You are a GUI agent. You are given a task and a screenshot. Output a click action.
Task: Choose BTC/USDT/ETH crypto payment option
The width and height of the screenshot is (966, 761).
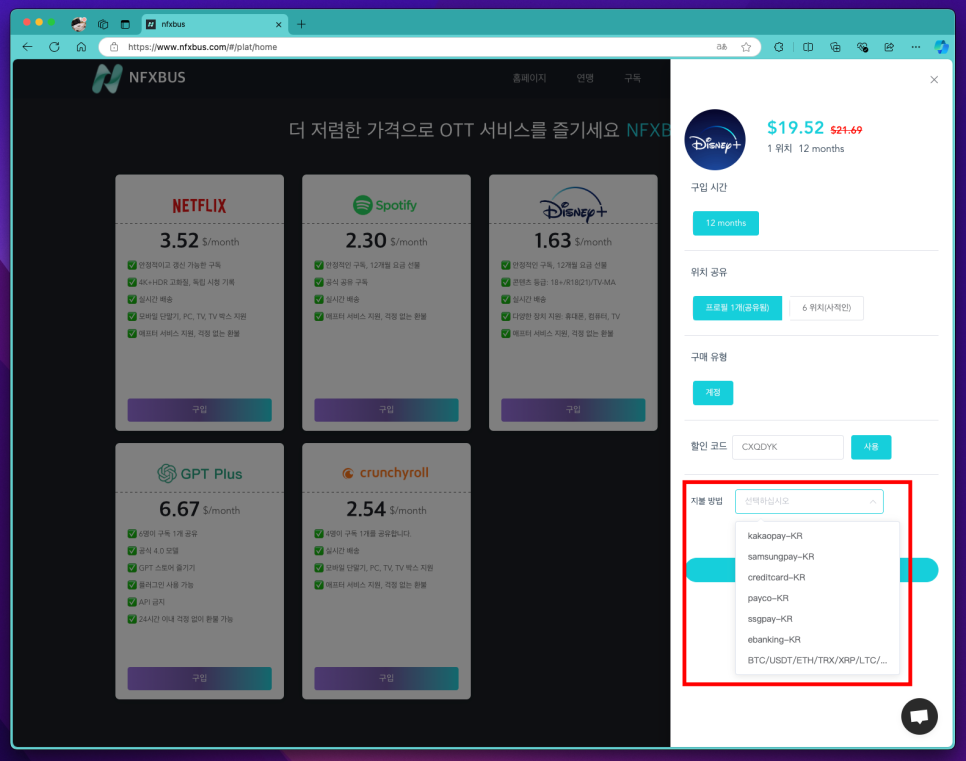(817, 660)
